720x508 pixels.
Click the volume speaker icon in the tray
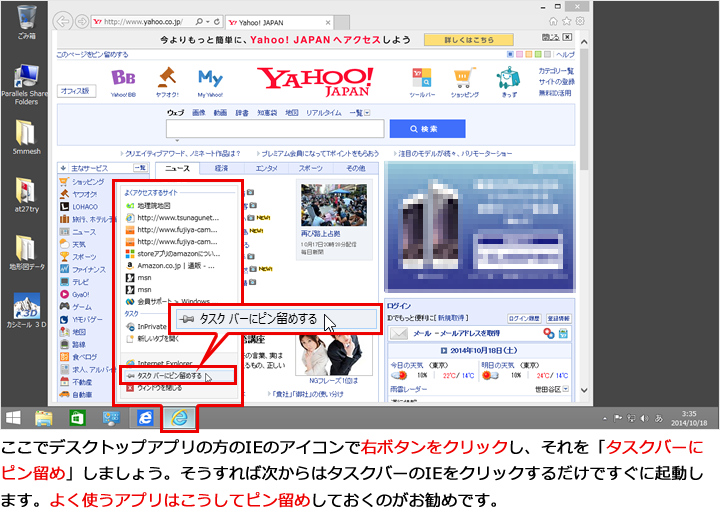coord(644,418)
